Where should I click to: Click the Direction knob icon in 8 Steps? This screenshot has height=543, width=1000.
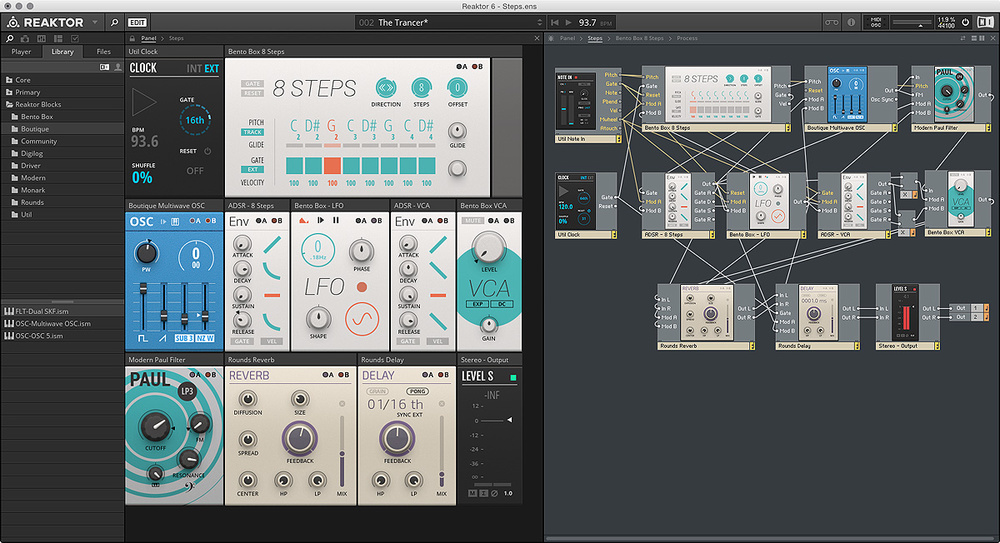point(385,89)
